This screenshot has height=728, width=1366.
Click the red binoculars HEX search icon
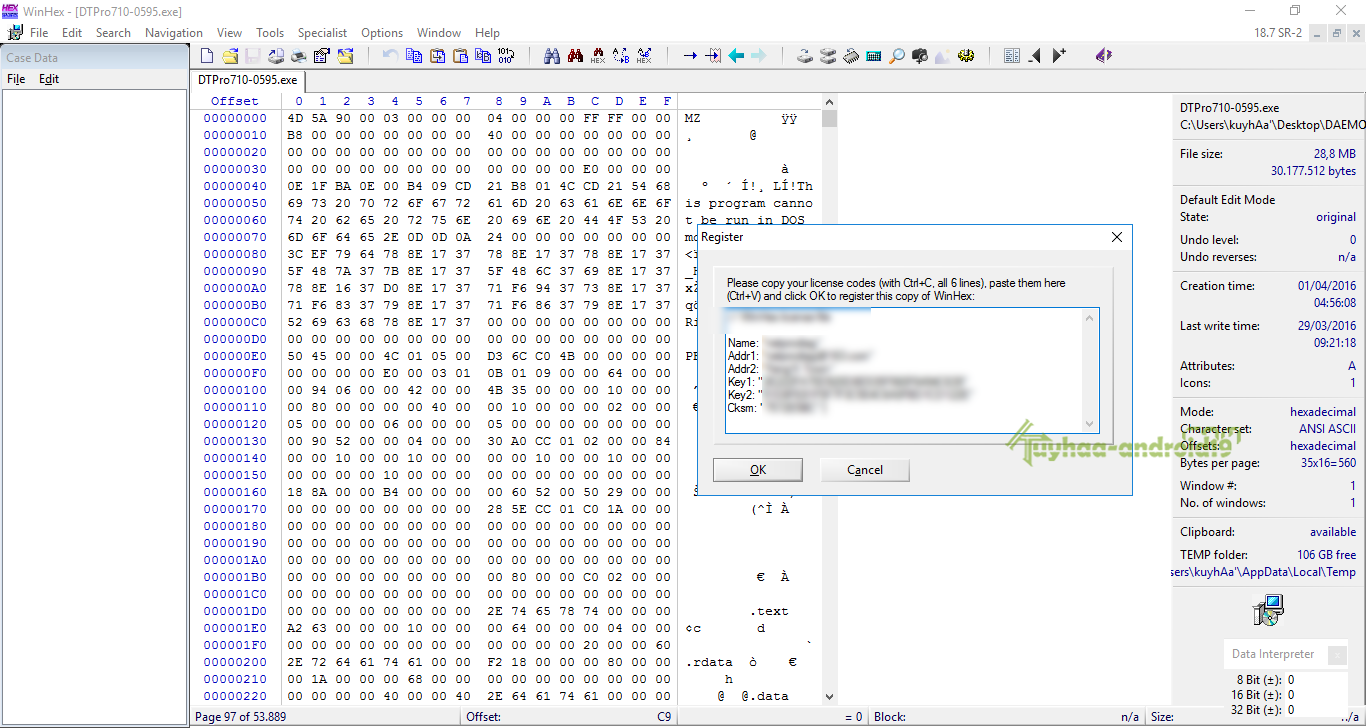coord(598,56)
